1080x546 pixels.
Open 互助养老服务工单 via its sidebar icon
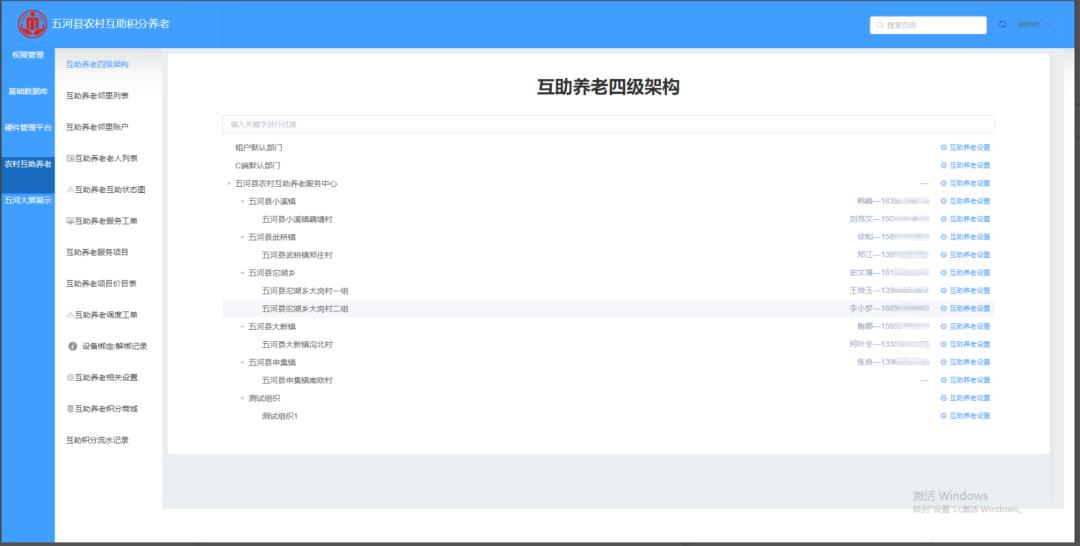pos(70,221)
